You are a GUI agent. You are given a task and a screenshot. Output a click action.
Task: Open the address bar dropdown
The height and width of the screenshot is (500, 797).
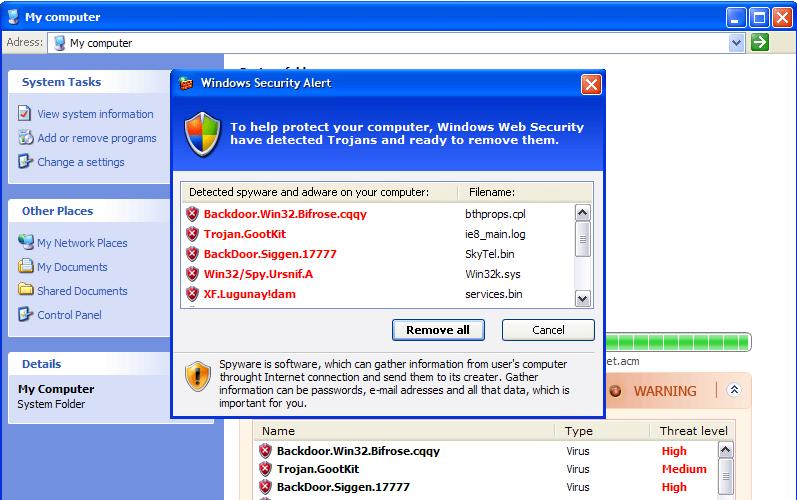click(x=736, y=43)
